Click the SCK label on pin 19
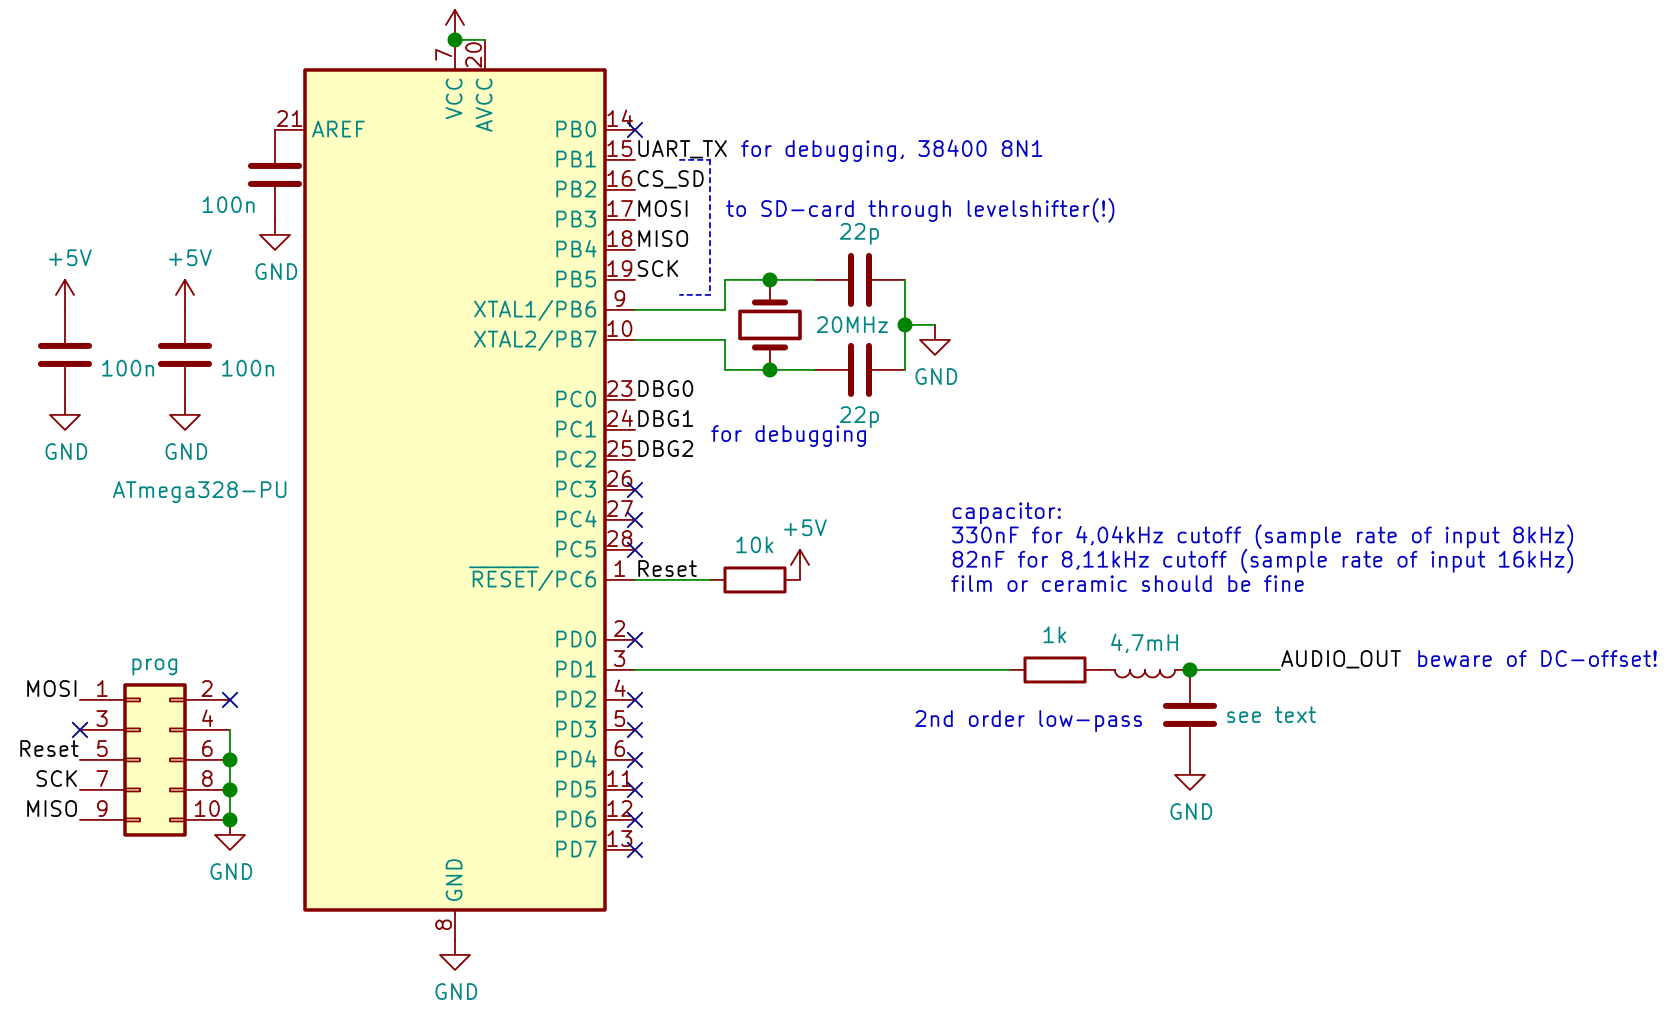Screen dimensions: 1674x1016 click(658, 270)
